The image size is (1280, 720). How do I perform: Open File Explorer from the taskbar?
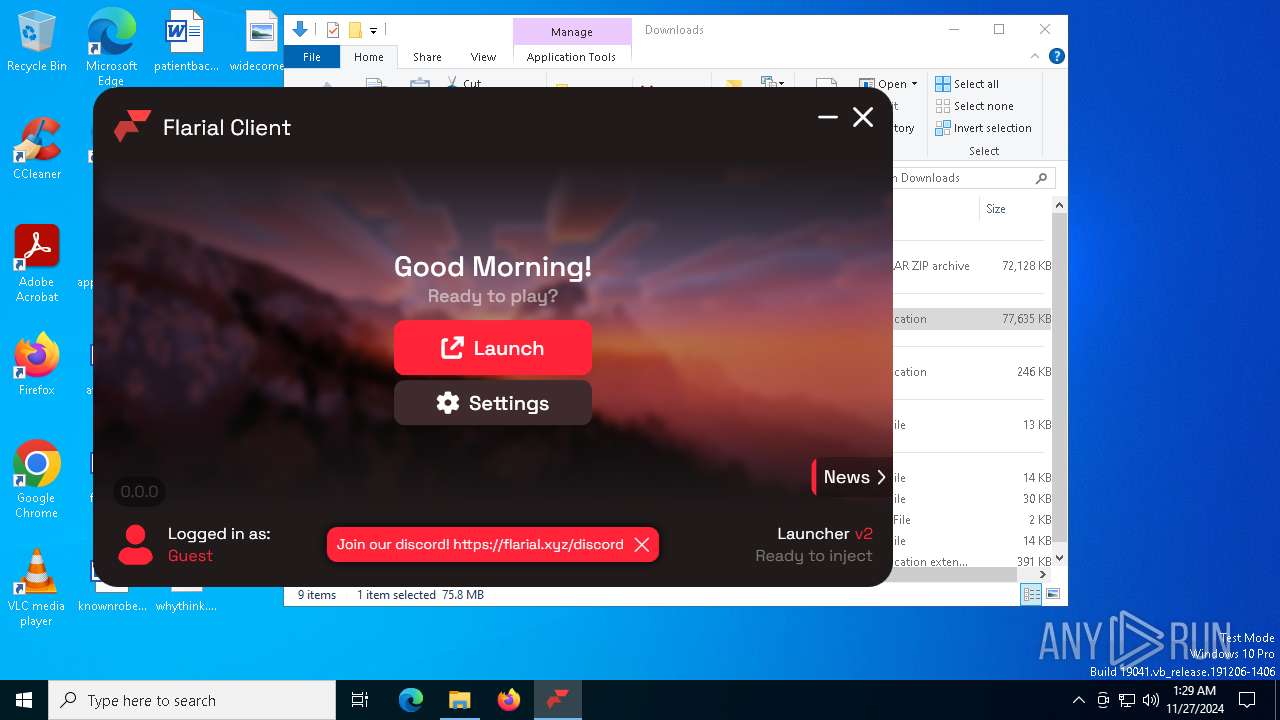(460, 700)
